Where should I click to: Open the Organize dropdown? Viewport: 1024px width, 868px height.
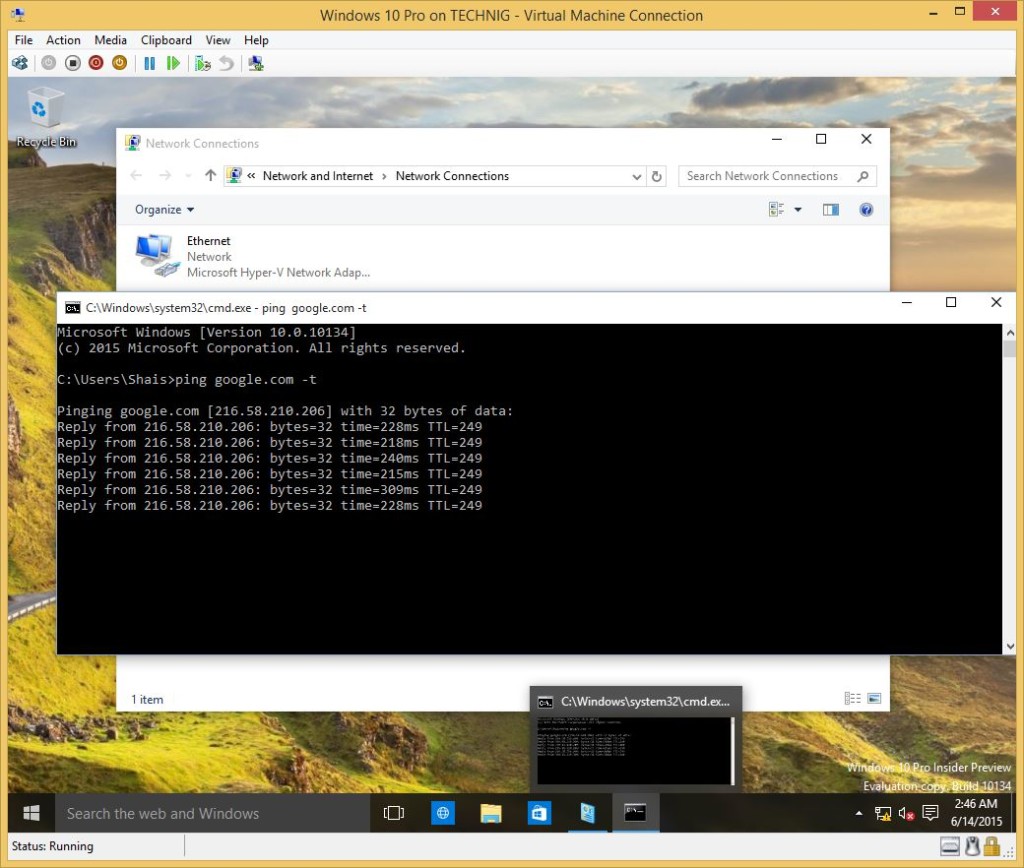(x=163, y=209)
